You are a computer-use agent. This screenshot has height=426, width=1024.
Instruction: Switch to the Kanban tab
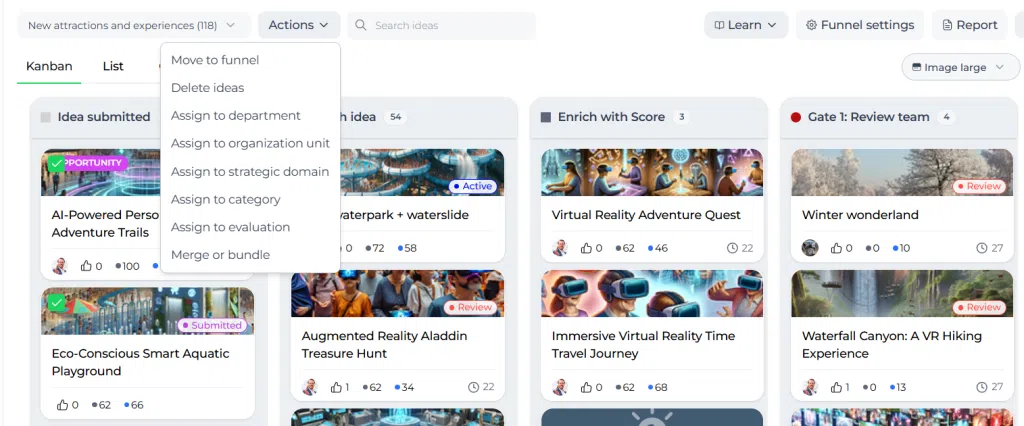coord(49,66)
